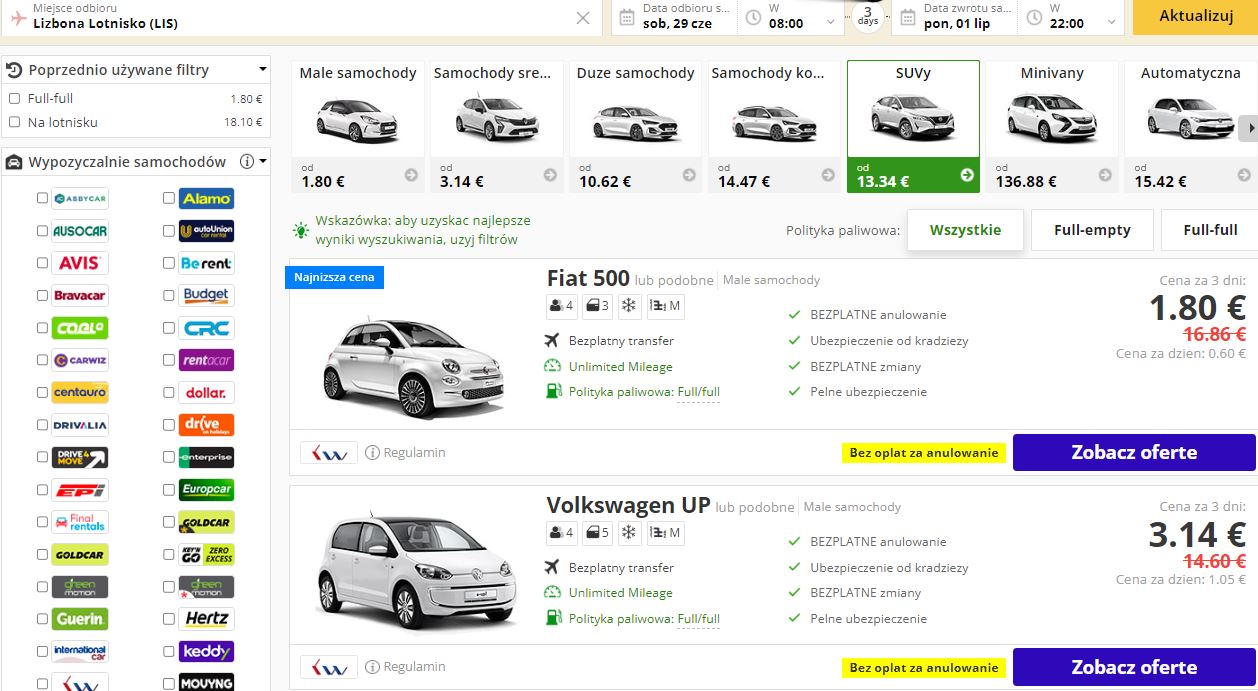Viewport: 1258px width, 691px height.
Task: Click the Drive4Move rental logo
Action: [80, 457]
